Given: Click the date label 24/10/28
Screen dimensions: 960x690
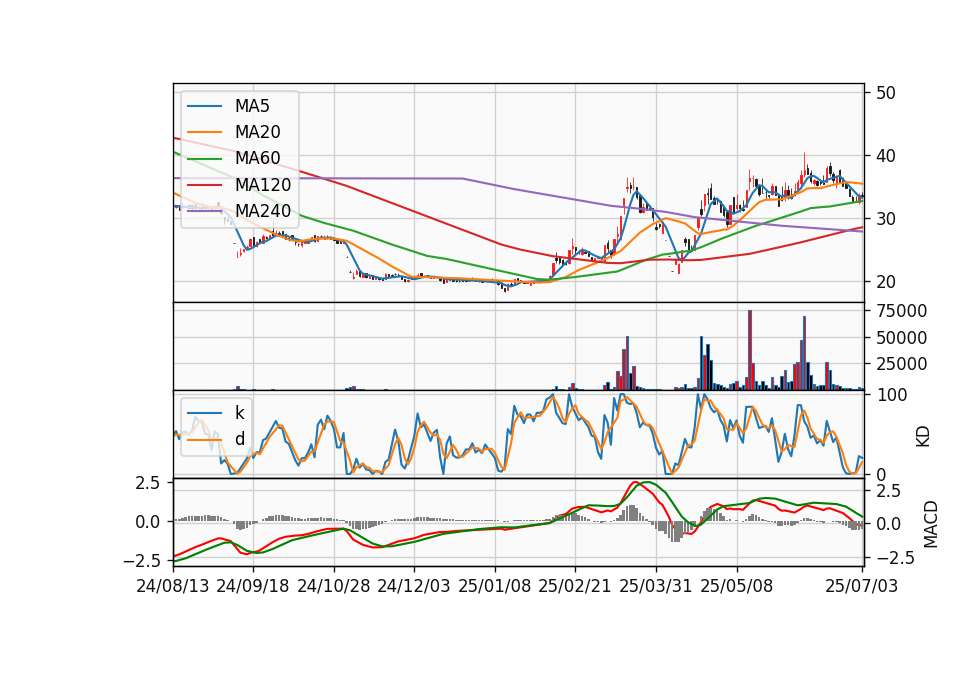Looking at the screenshot, I should (x=334, y=586).
